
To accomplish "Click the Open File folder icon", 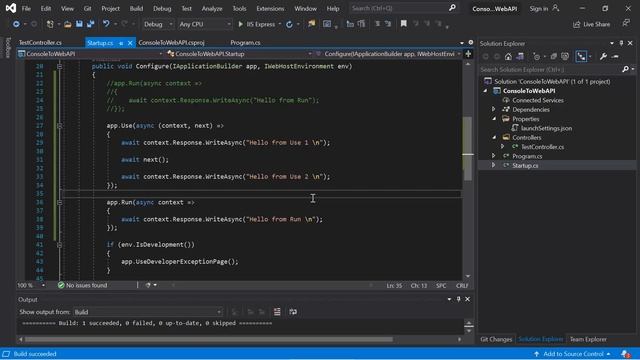I will [x=68, y=24].
